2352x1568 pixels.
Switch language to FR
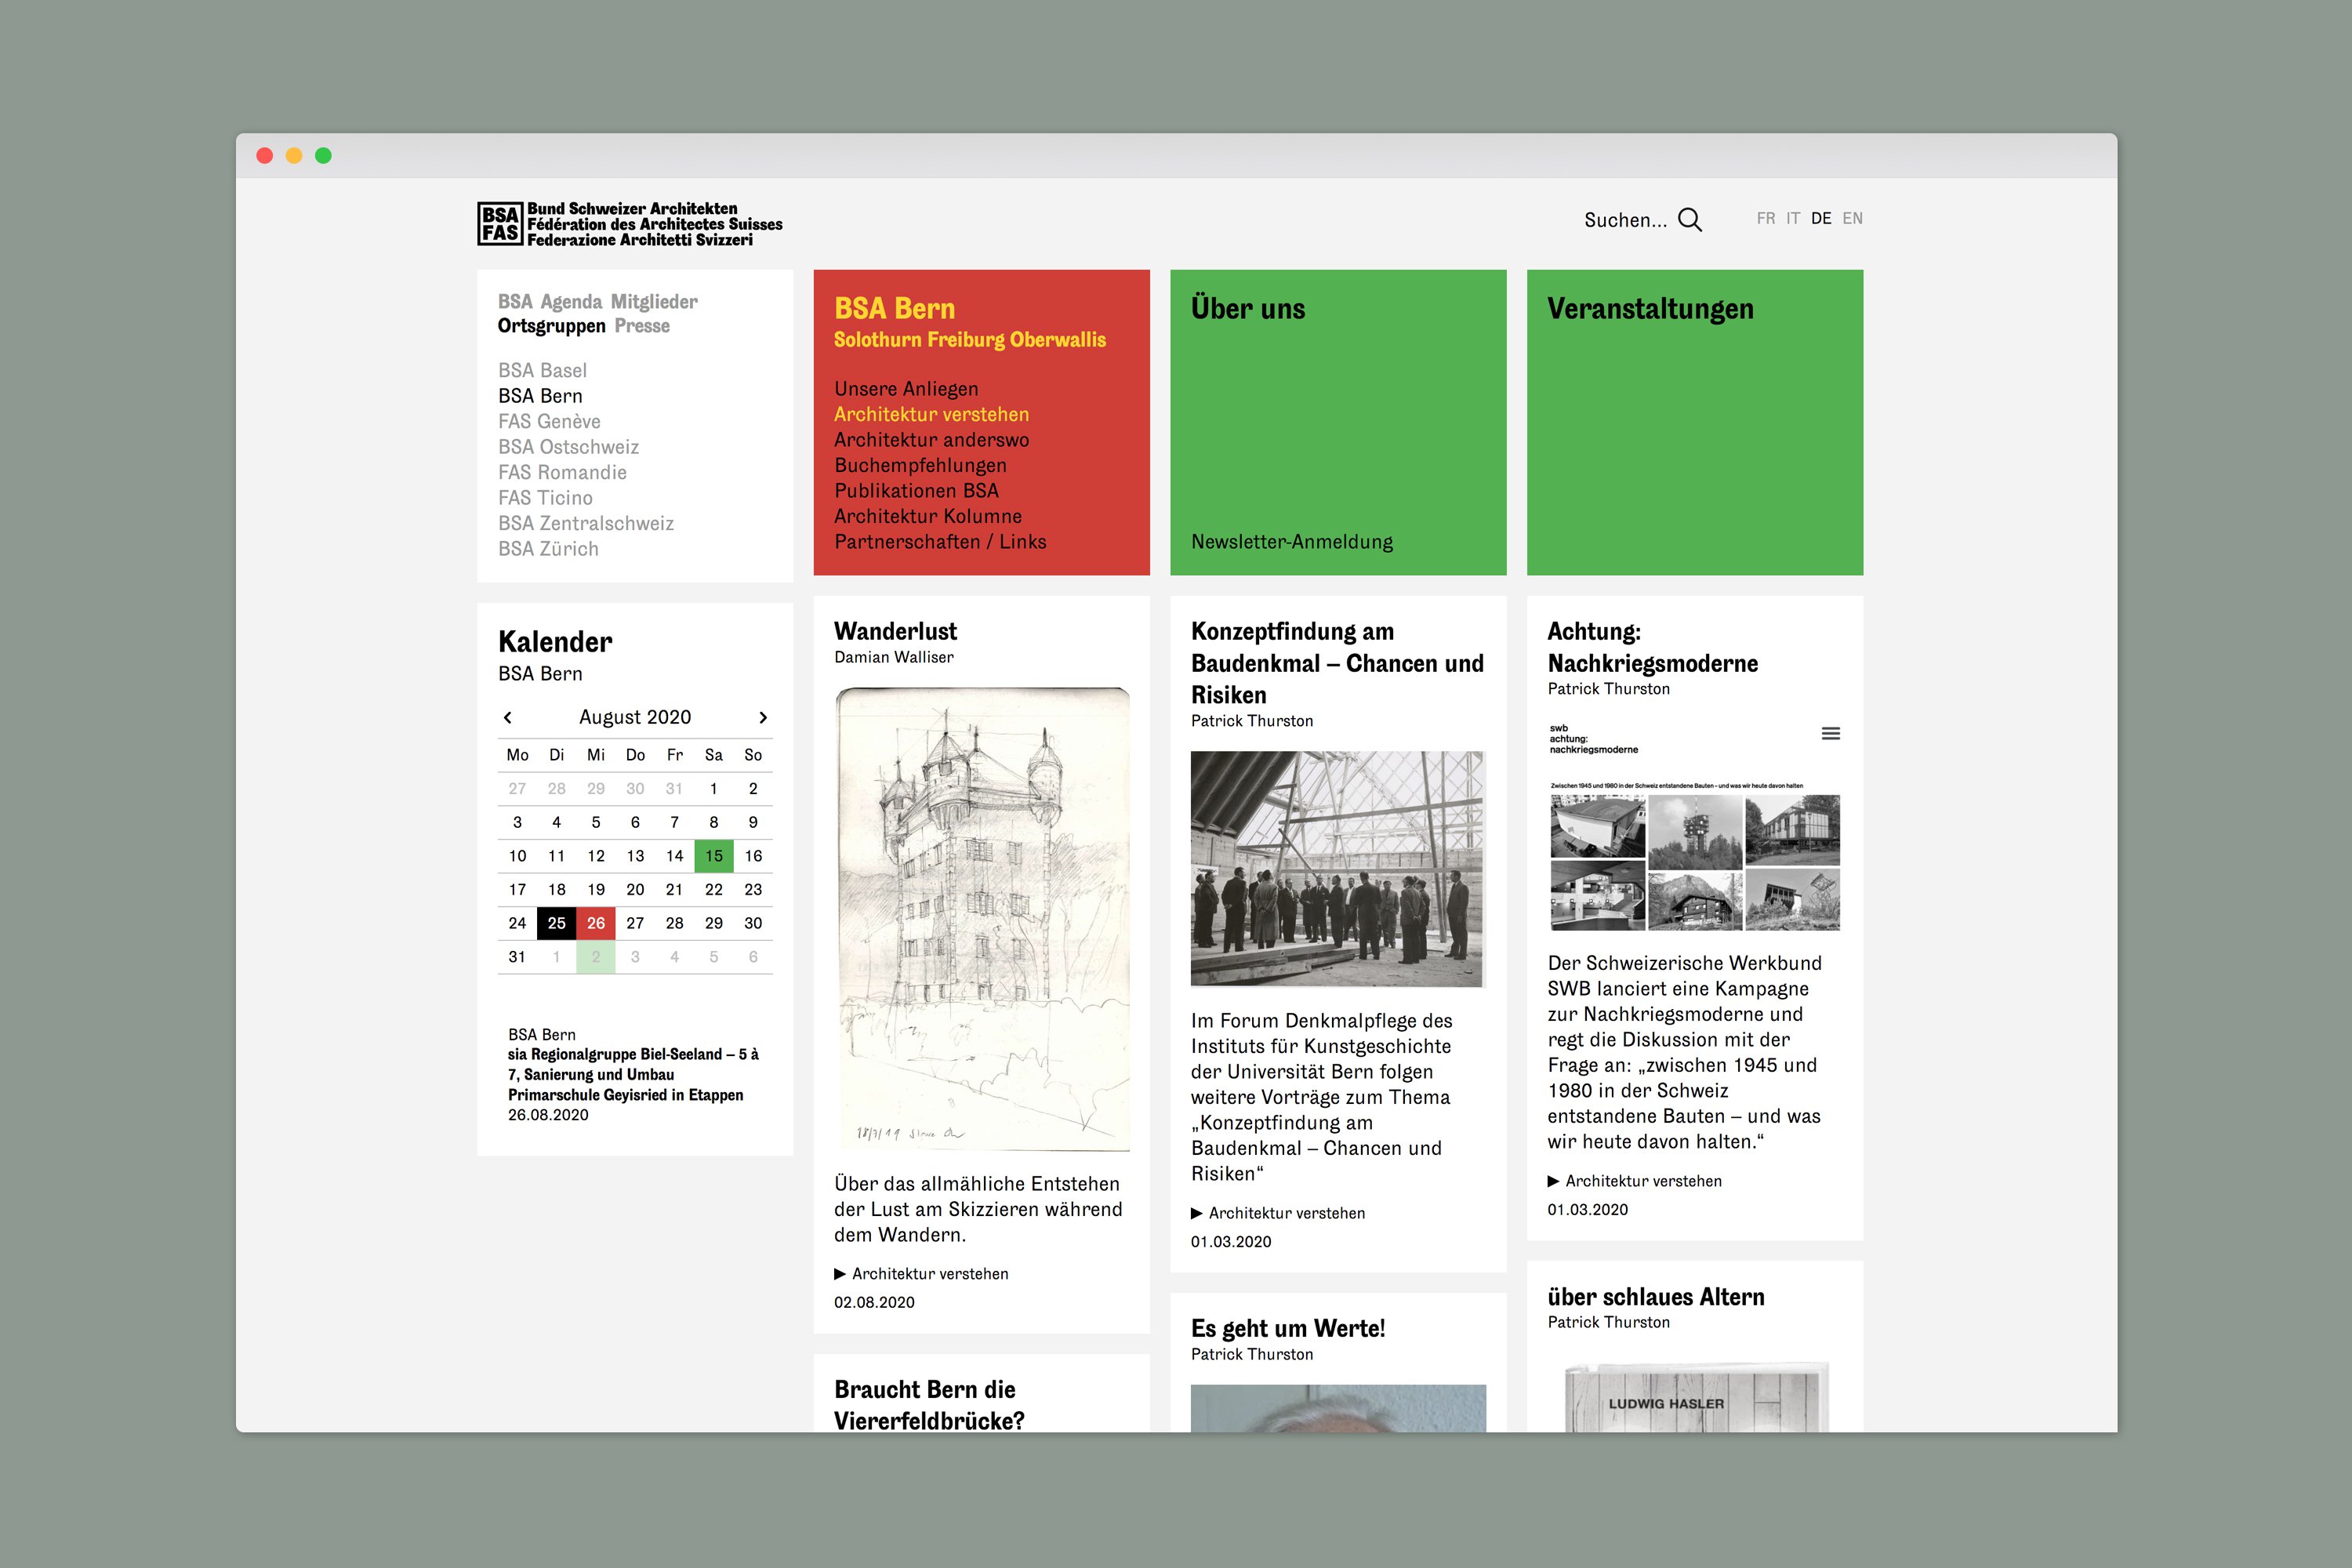click(x=1766, y=218)
